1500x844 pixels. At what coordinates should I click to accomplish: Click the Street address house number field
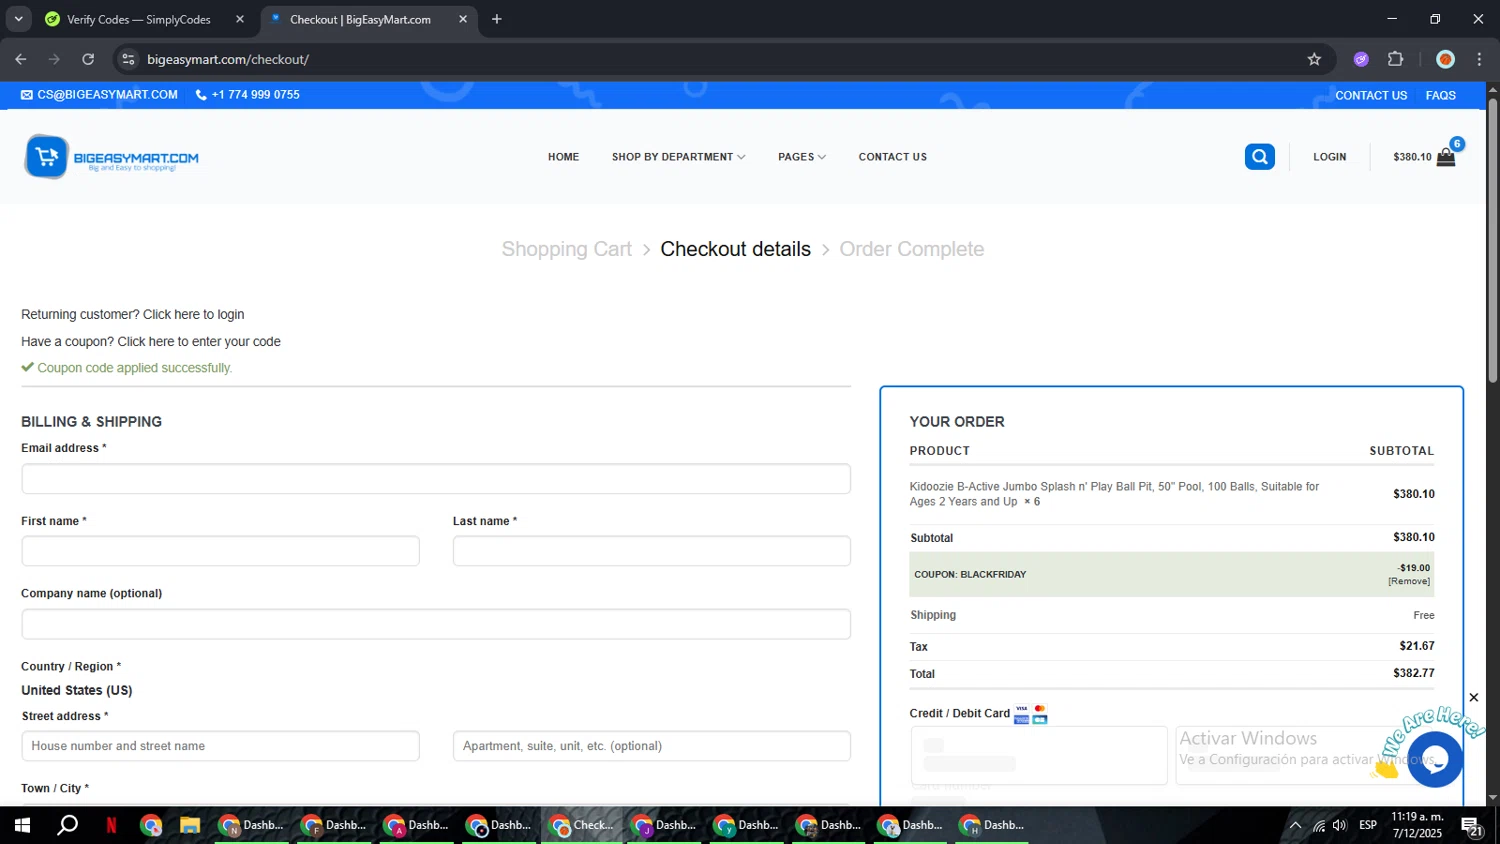tap(220, 746)
